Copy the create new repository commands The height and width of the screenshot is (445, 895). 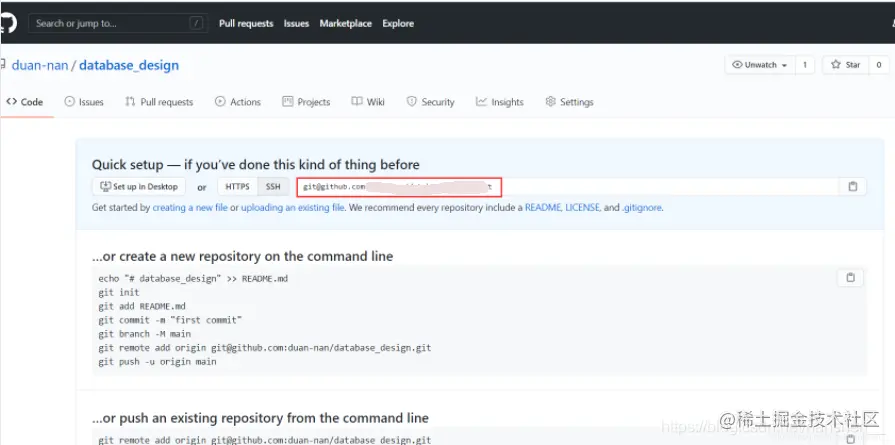pos(850,278)
